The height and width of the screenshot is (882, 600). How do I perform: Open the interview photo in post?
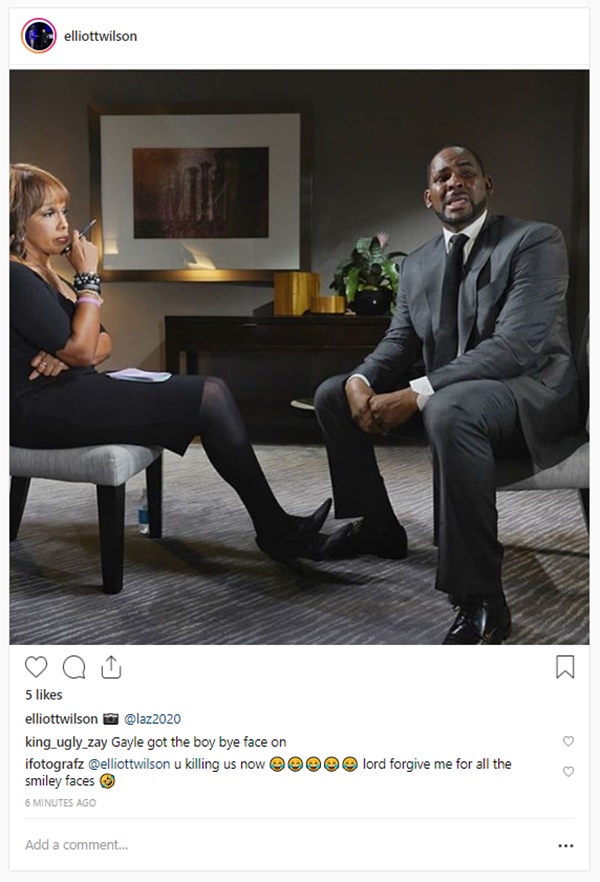pyautogui.click(x=299, y=357)
